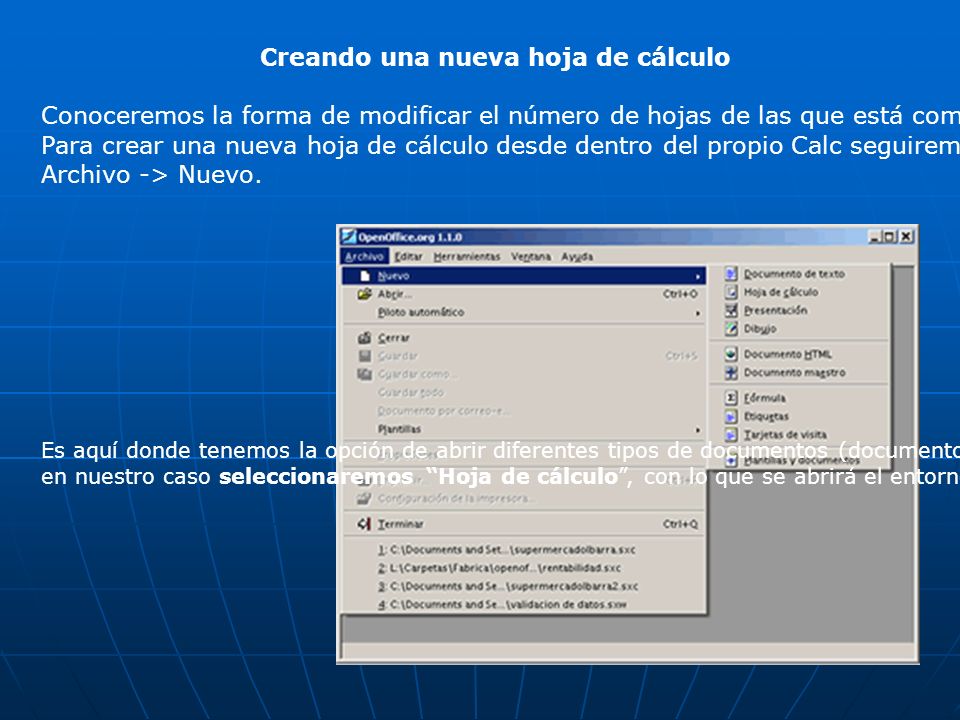The height and width of the screenshot is (720, 960).
Task: Click the Guardar como... label
Action: (x=418, y=374)
